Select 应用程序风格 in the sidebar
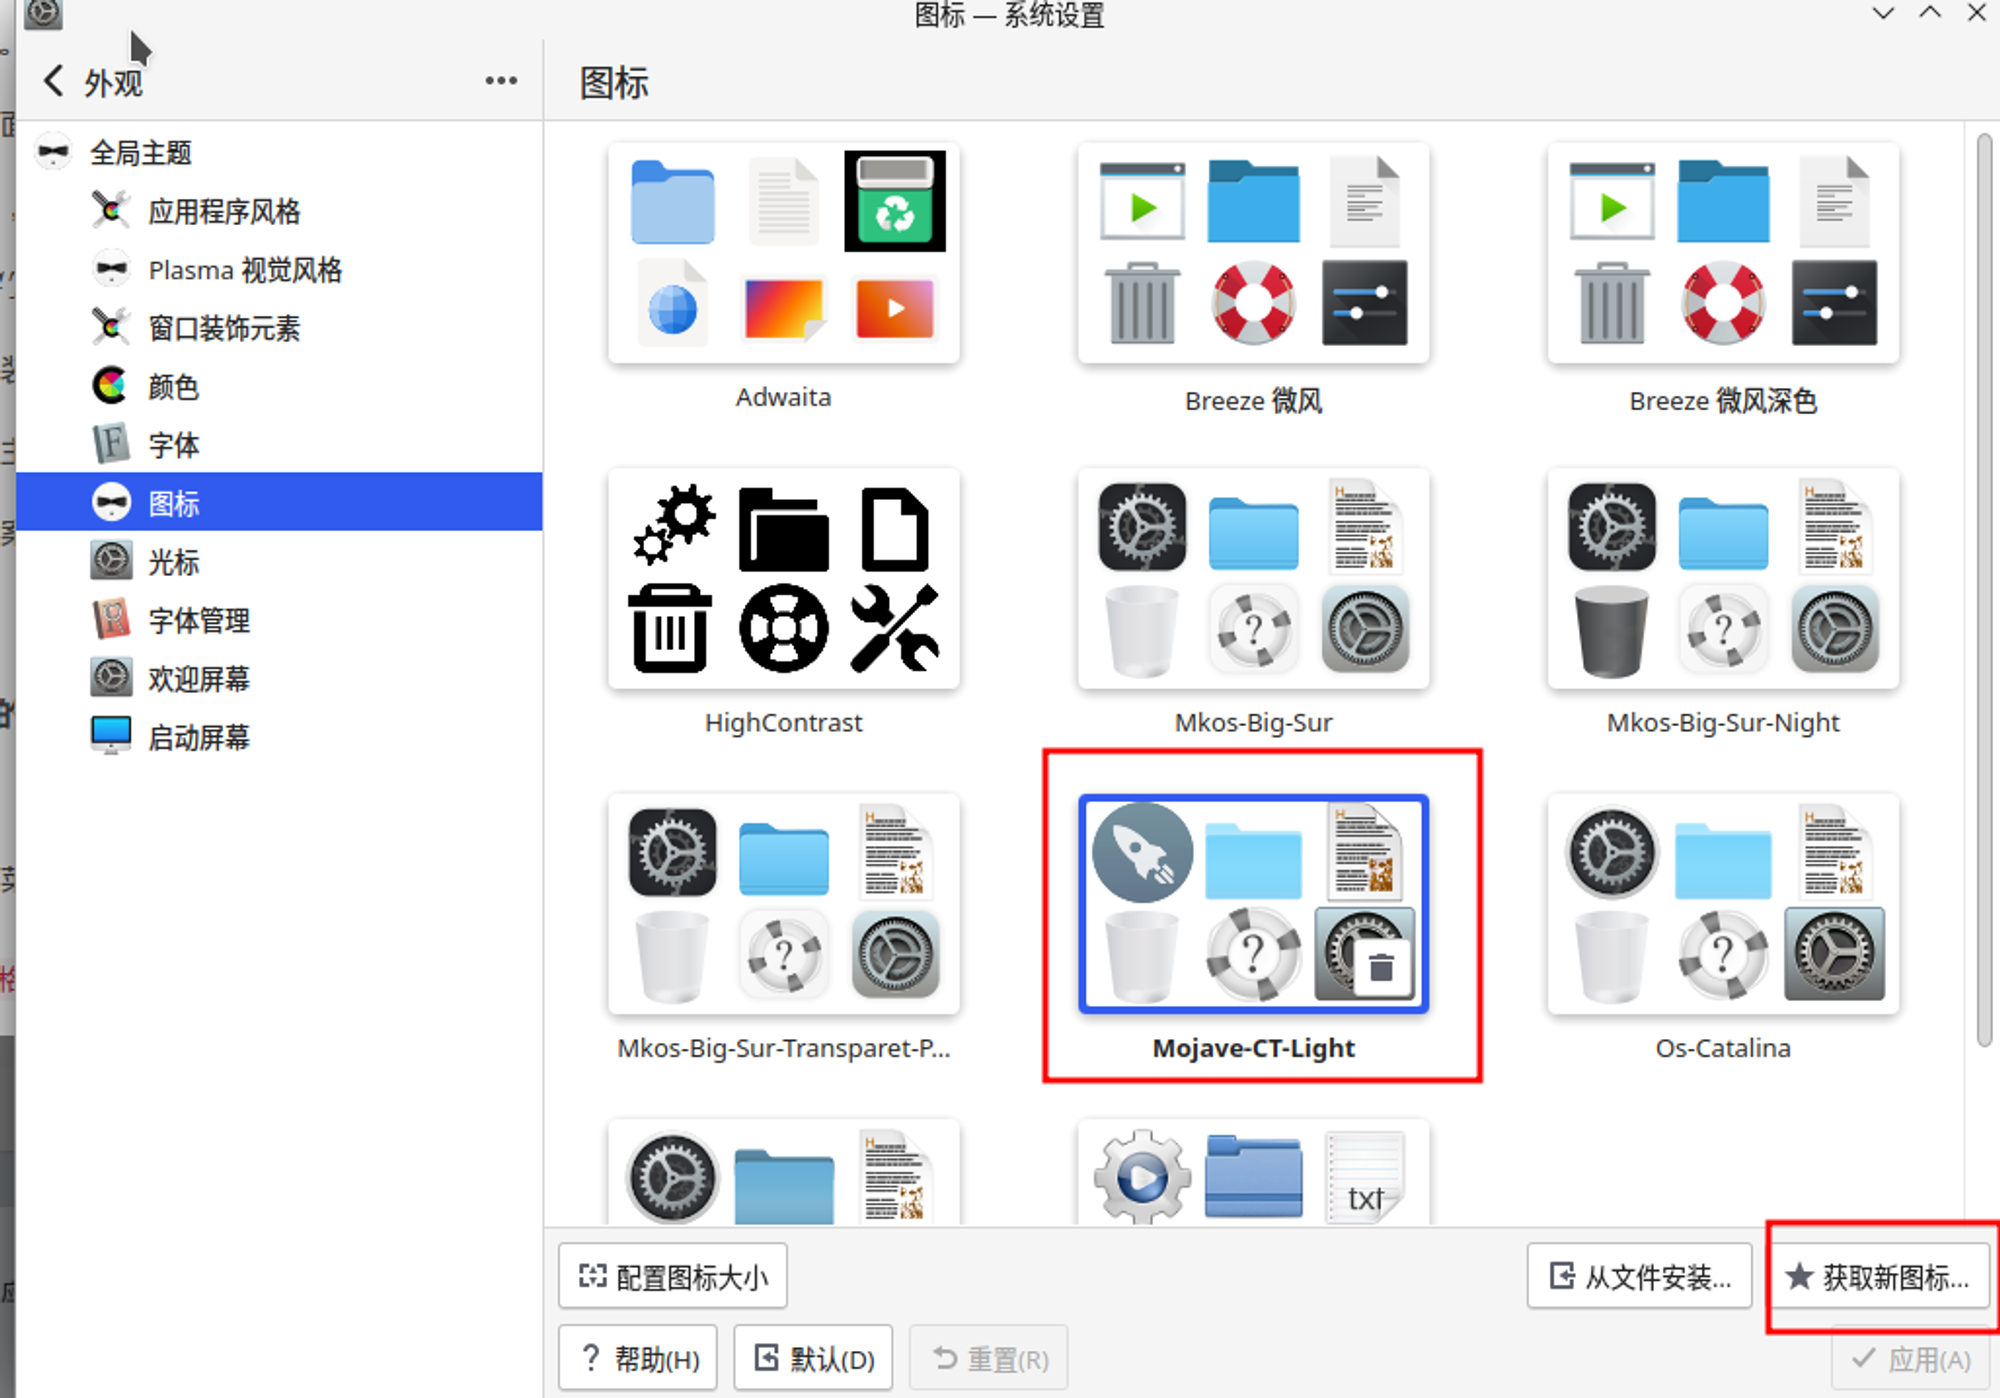2000x1398 pixels. pyautogui.click(x=280, y=211)
